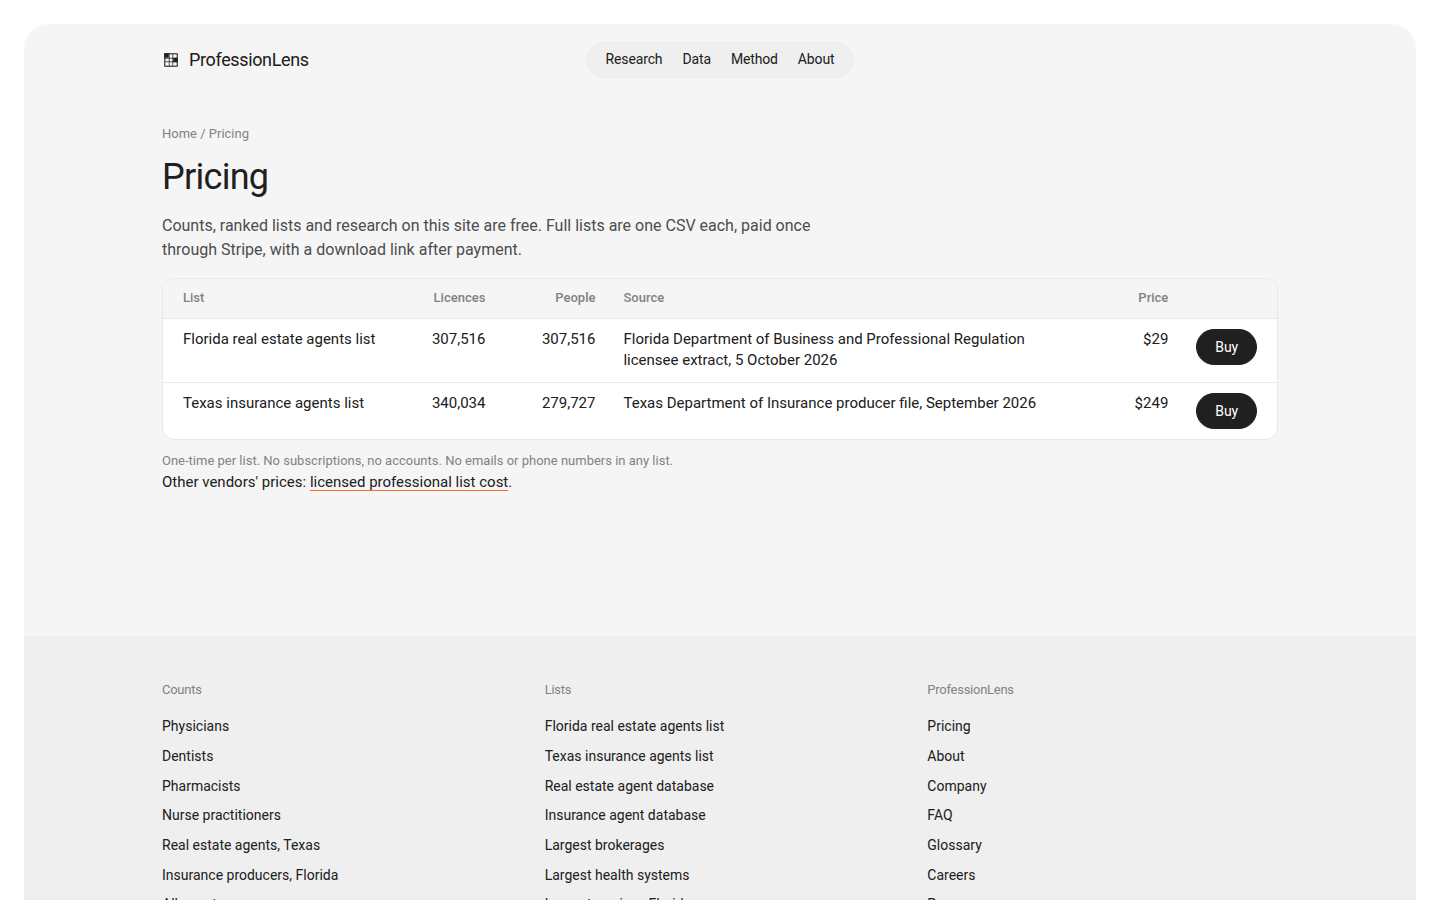Open footer Texas insurance agents list link
1440x900 pixels.
point(629,756)
